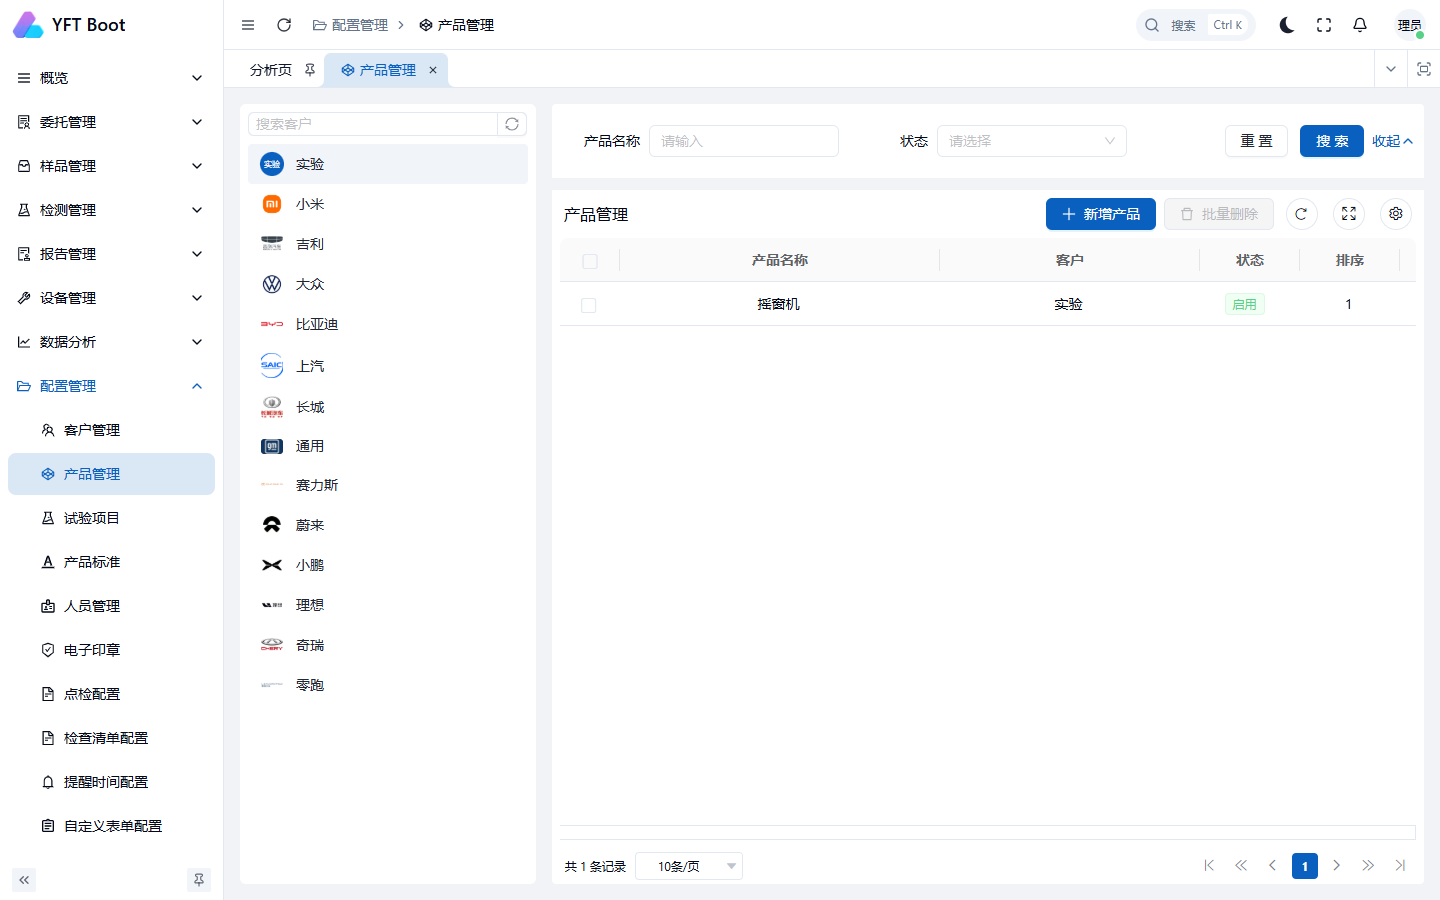Collapse the sidebar with double-chevron icon
1440x900 pixels.
[24, 880]
